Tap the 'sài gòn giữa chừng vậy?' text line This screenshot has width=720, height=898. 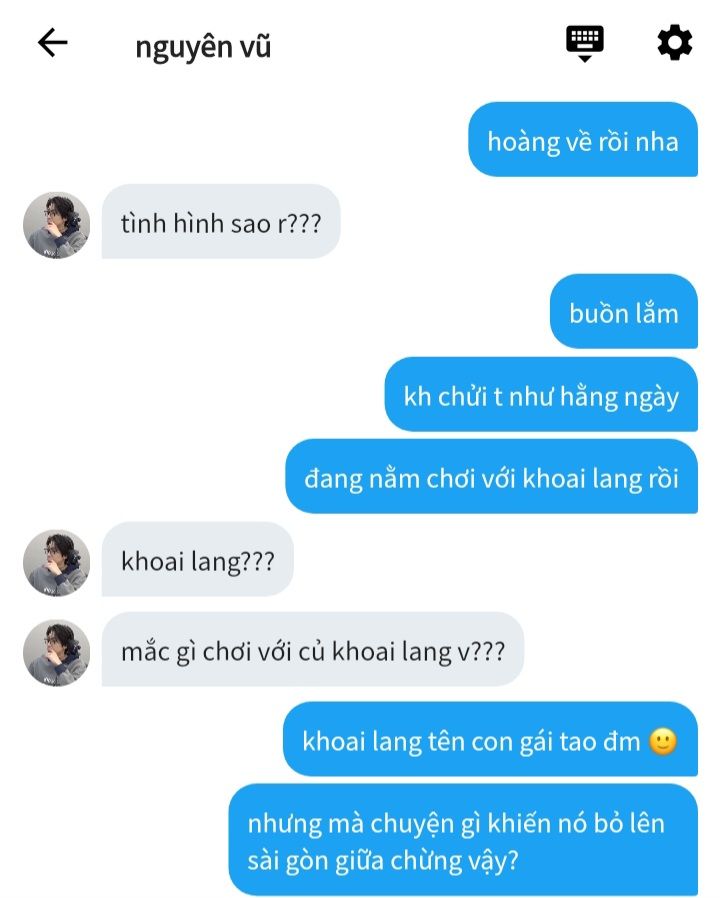click(383, 861)
